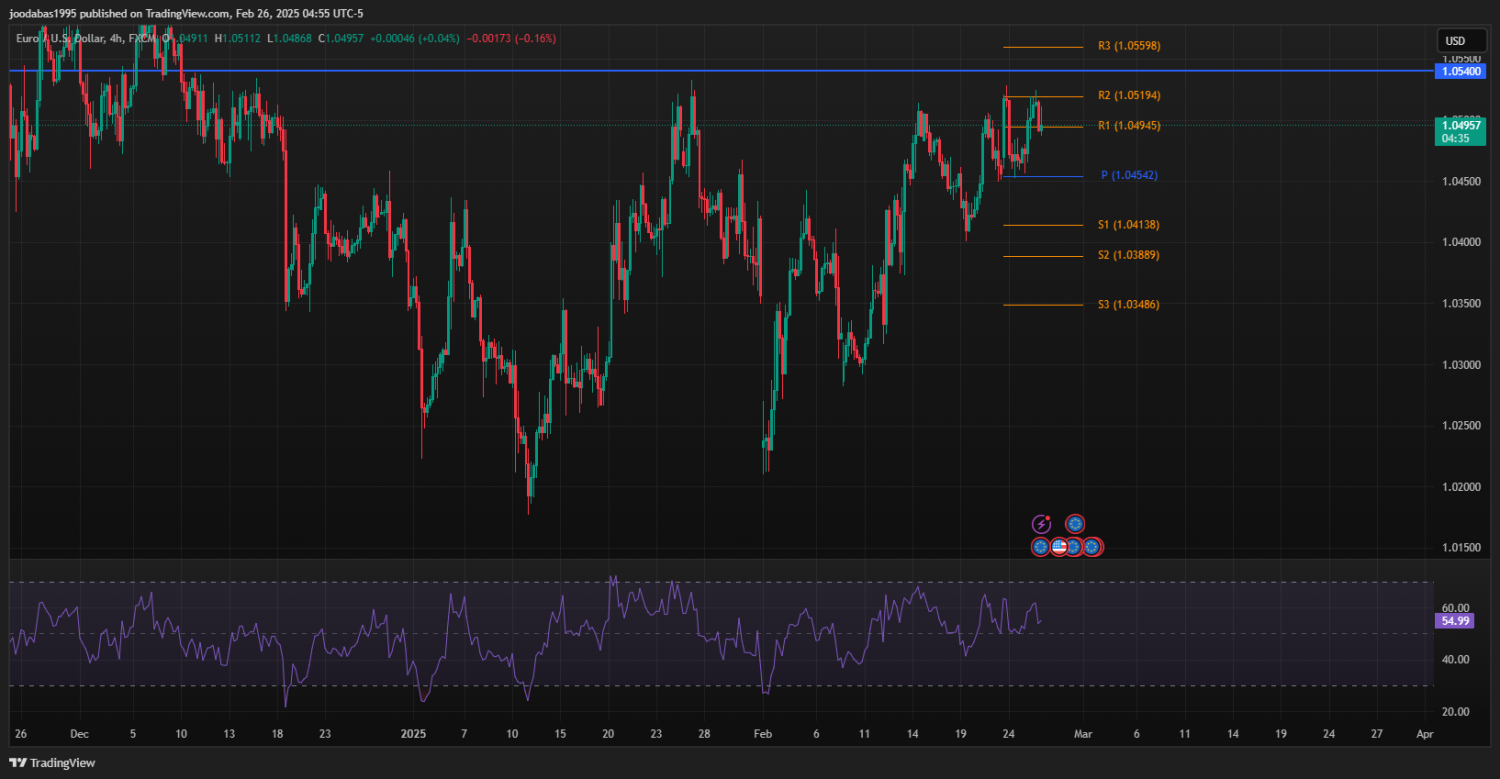Click the upper-row EU flag event icon
Image resolution: width=1500 pixels, height=779 pixels.
click(x=1075, y=524)
